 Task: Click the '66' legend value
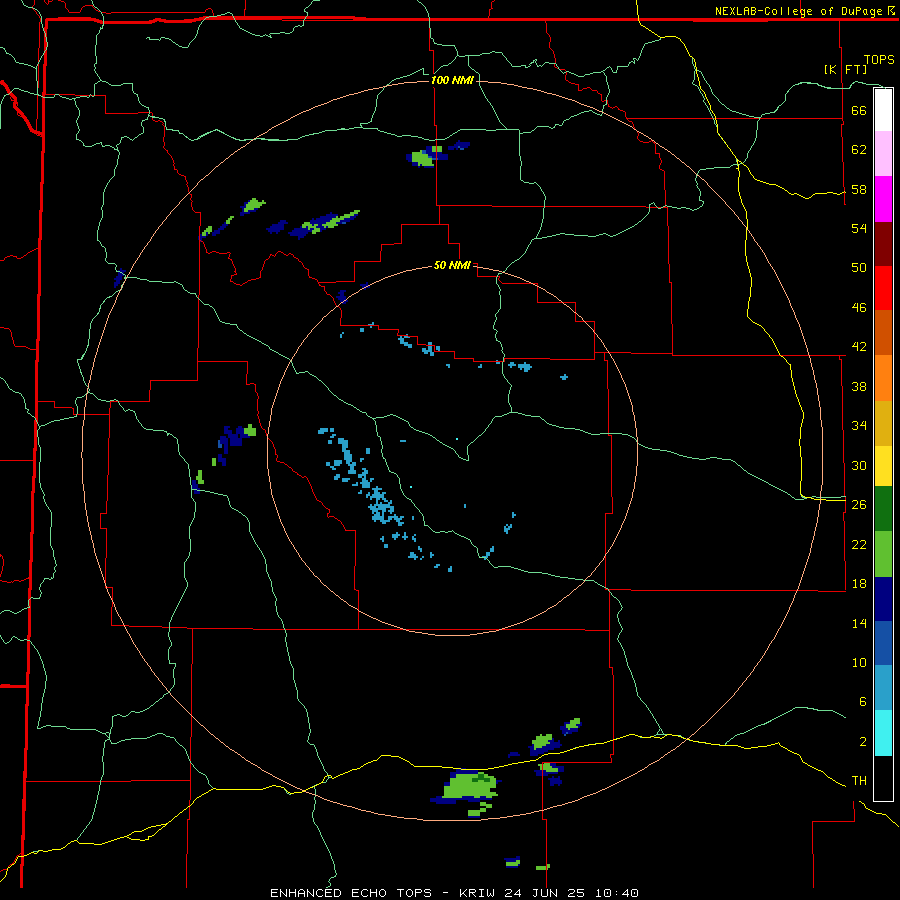point(859,110)
